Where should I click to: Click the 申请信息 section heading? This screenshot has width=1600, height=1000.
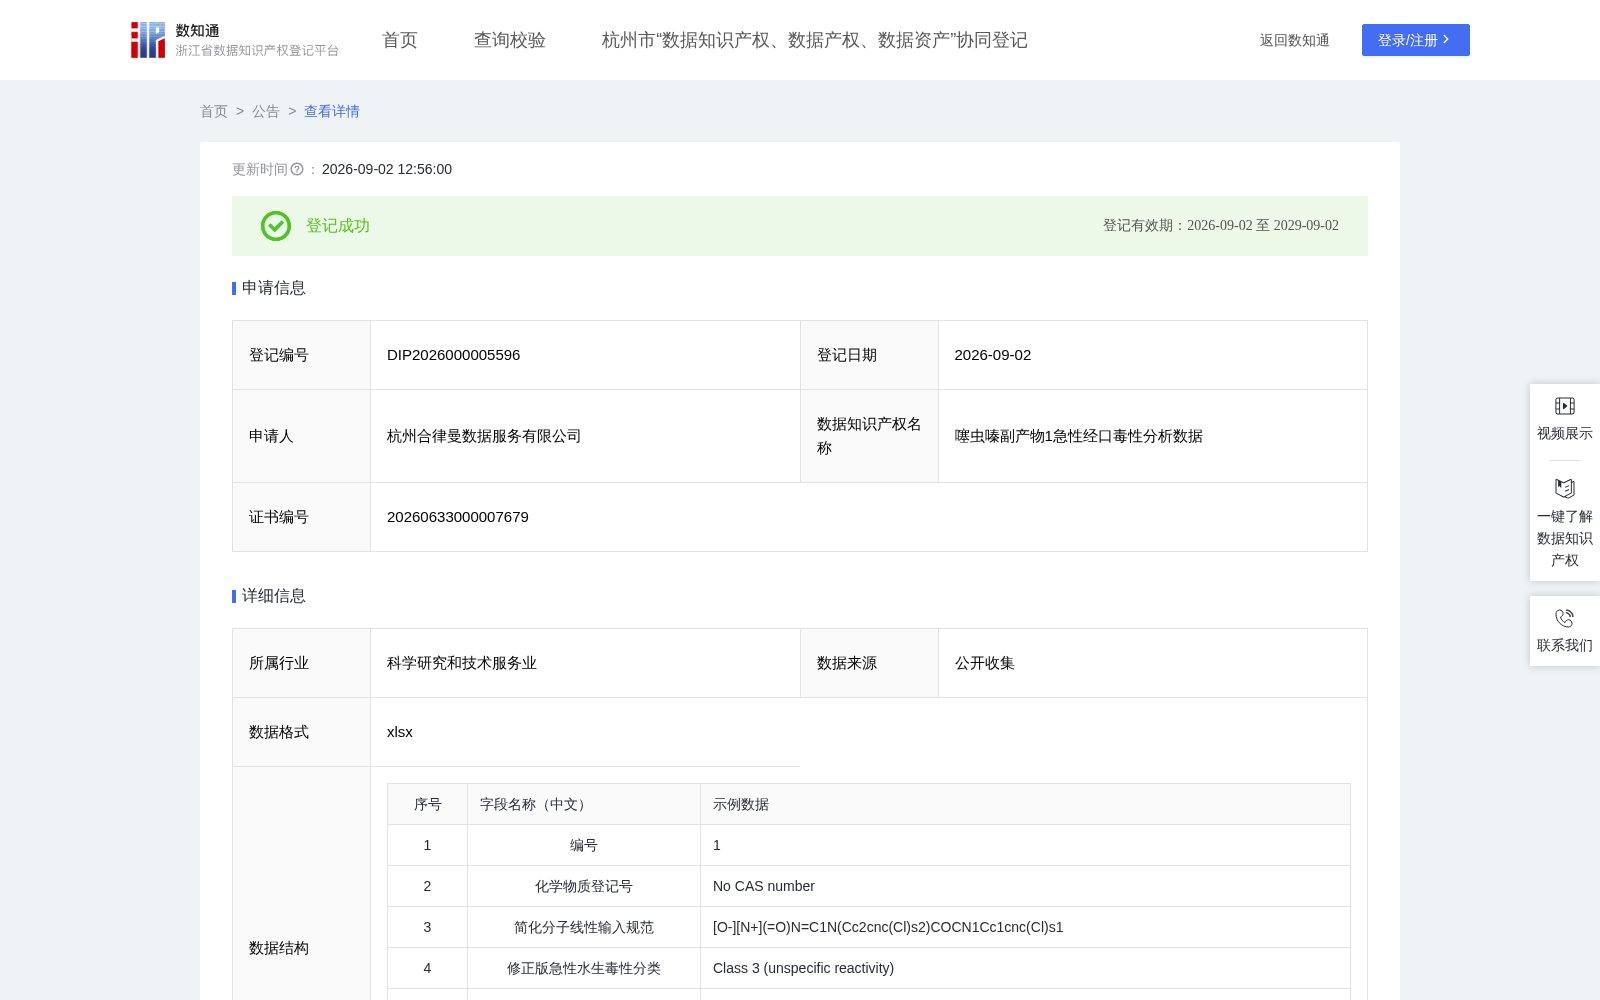coord(274,288)
